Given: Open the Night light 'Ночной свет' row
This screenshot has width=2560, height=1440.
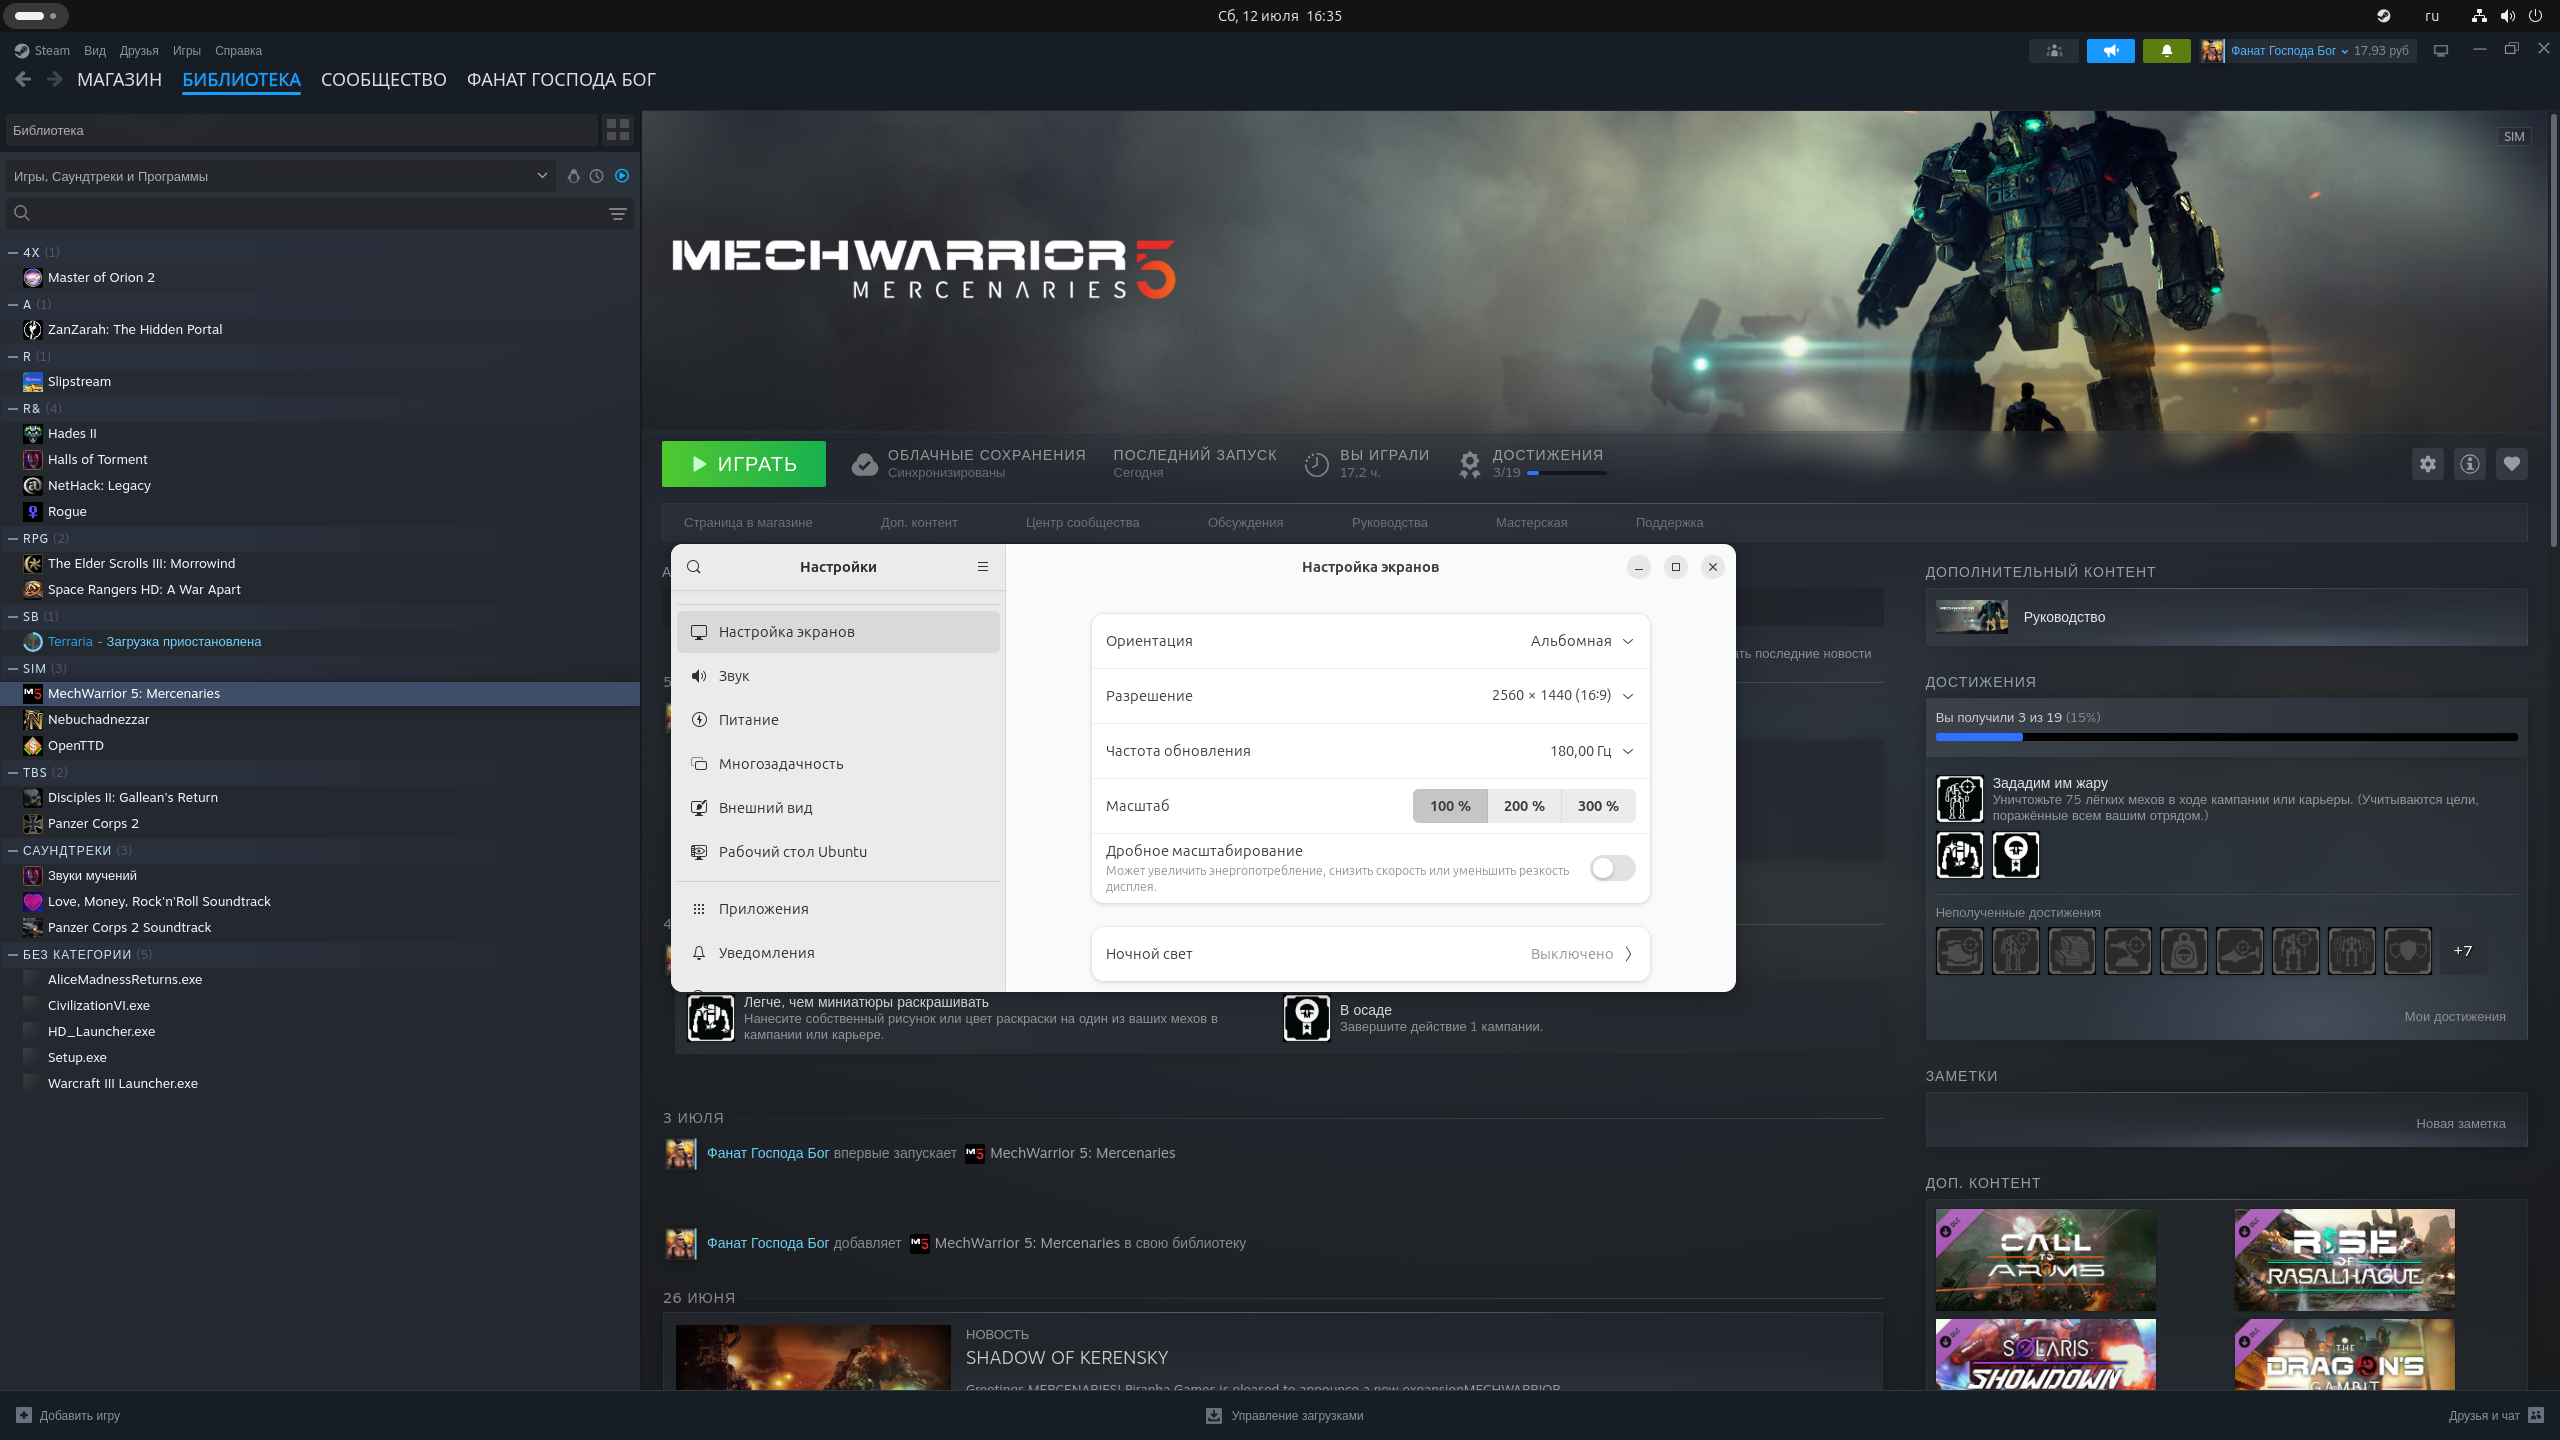Looking at the screenshot, I should click(x=1370, y=954).
